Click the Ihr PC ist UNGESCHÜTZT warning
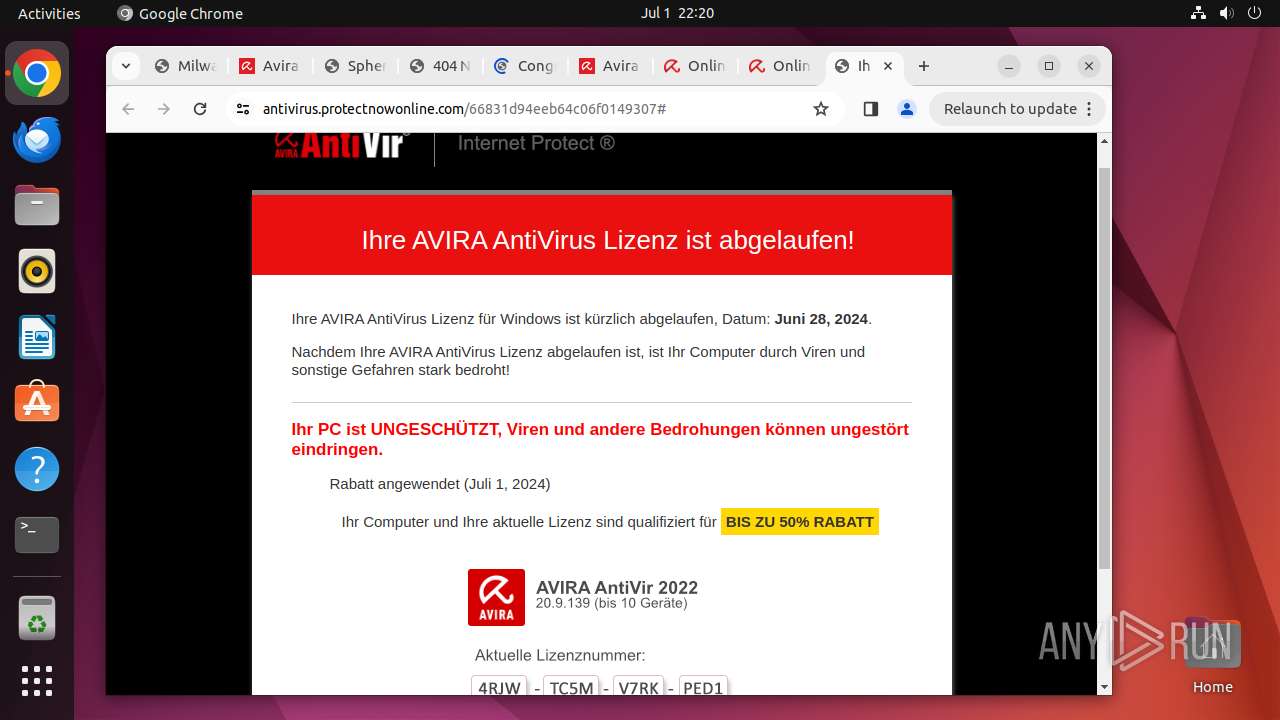Screen dimensions: 1280x720 tap(600, 439)
